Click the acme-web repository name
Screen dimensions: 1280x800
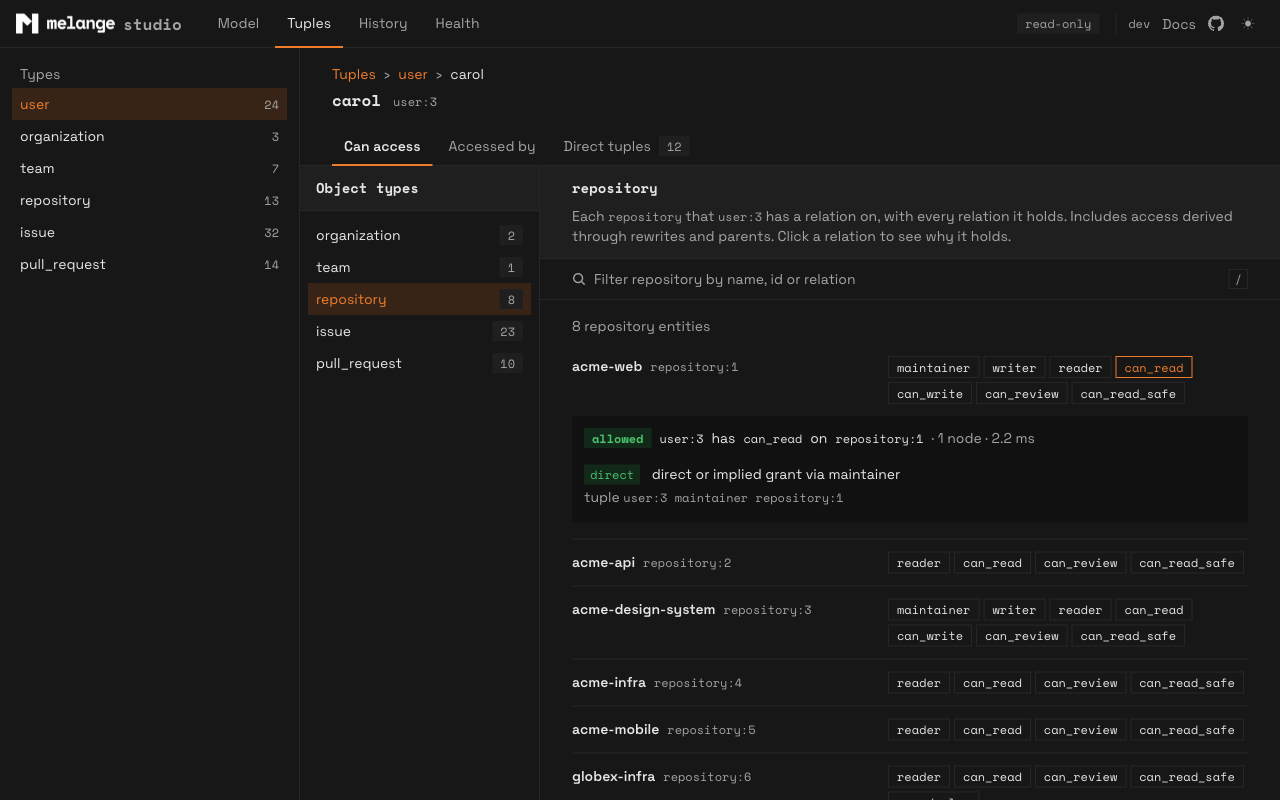607,367
